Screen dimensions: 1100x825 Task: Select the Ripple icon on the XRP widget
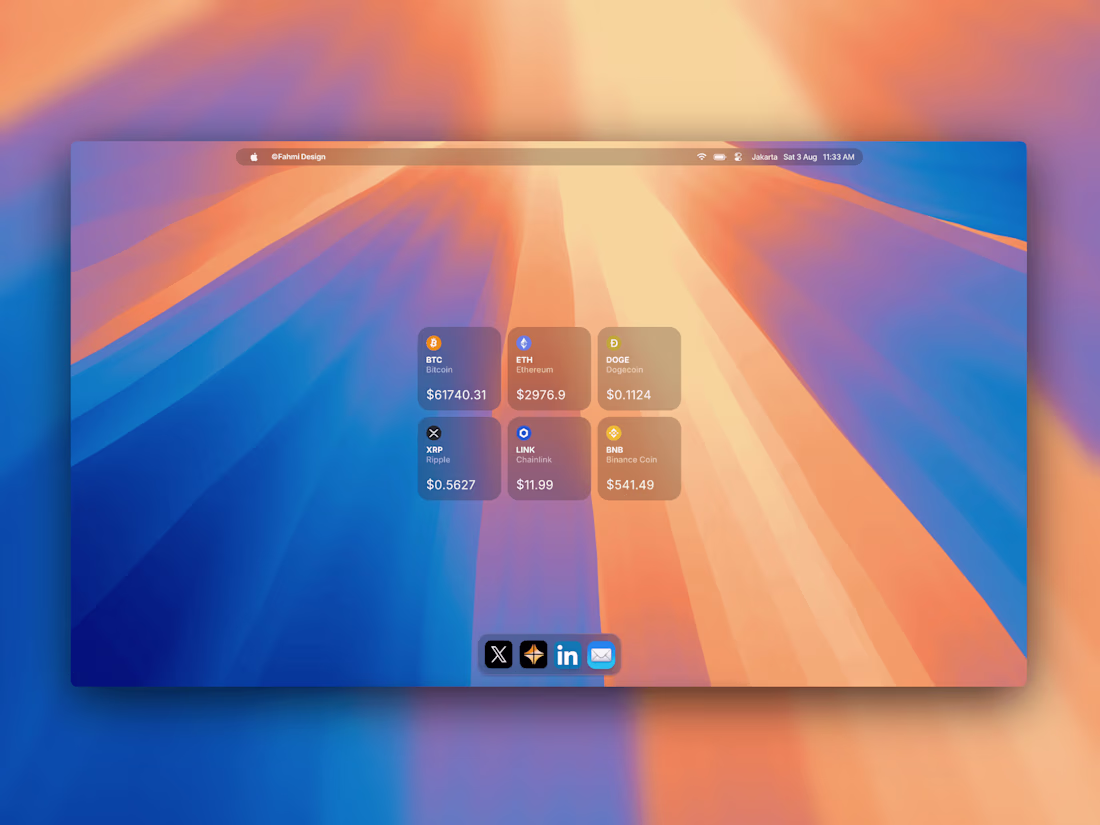[x=433, y=433]
